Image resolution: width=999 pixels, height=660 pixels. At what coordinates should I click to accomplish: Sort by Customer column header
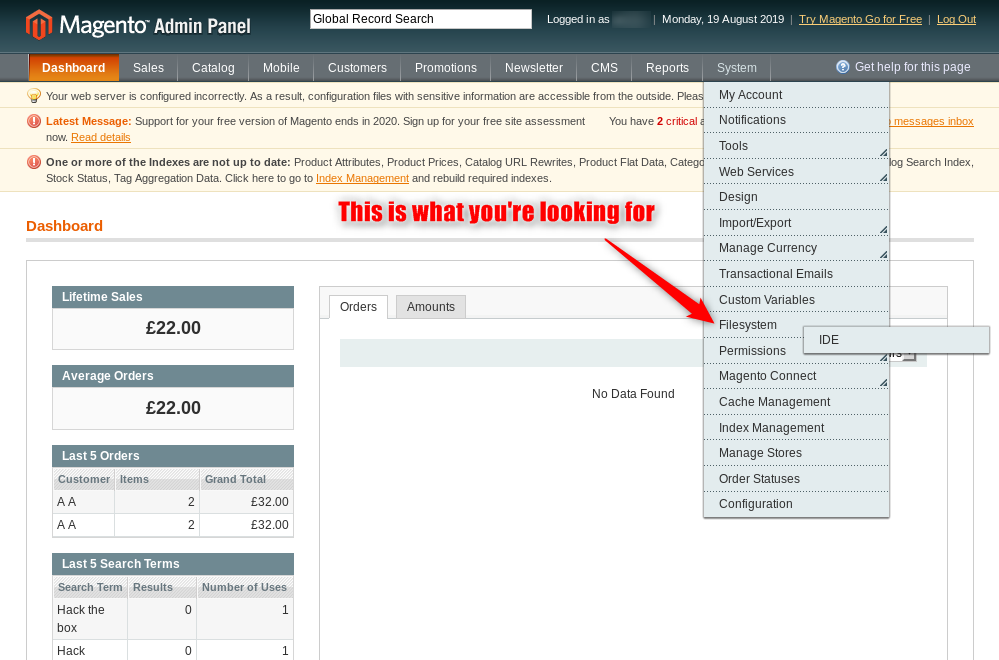tap(83, 479)
